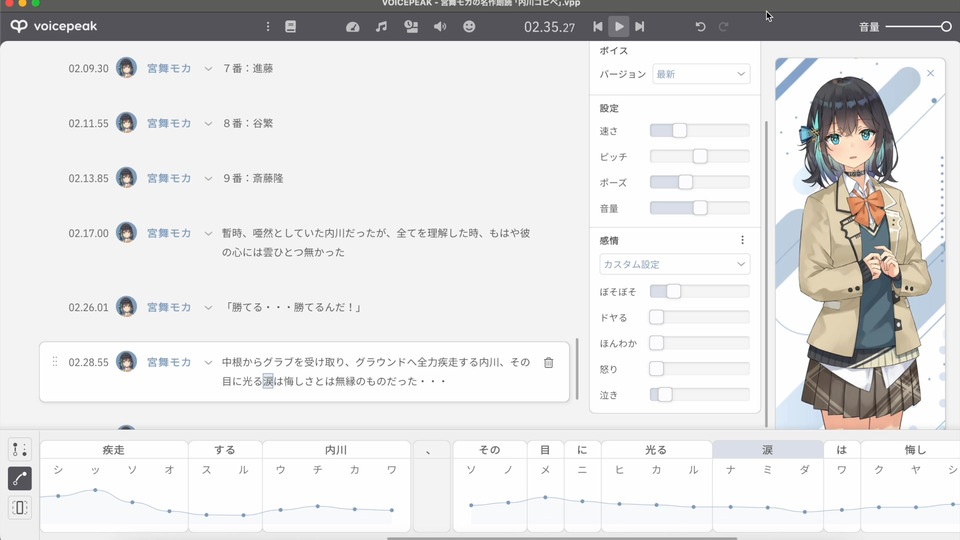Expand narrator dropdown on line 02.17.00
The width and height of the screenshot is (960, 540).
click(208, 234)
